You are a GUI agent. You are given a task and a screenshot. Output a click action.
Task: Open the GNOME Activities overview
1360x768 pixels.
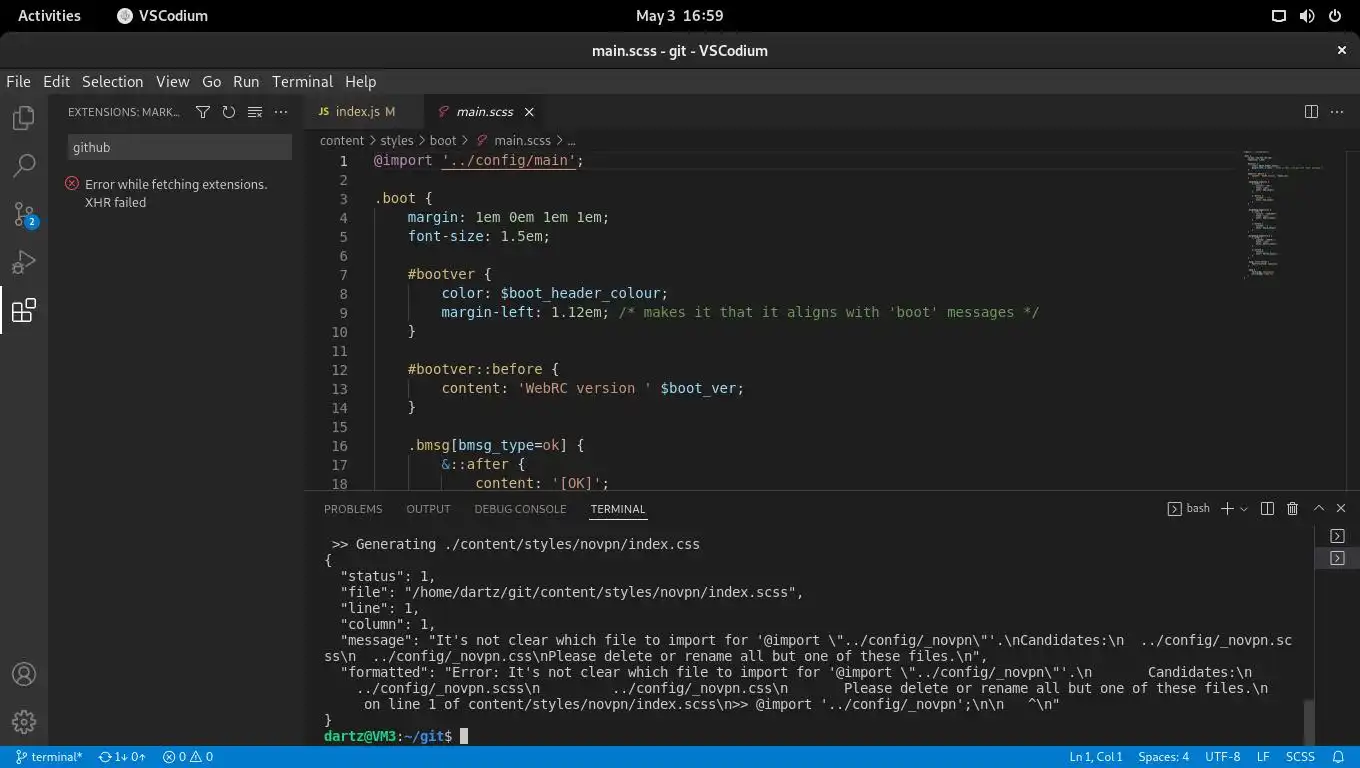pyautogui.click(x=49, y=15)
